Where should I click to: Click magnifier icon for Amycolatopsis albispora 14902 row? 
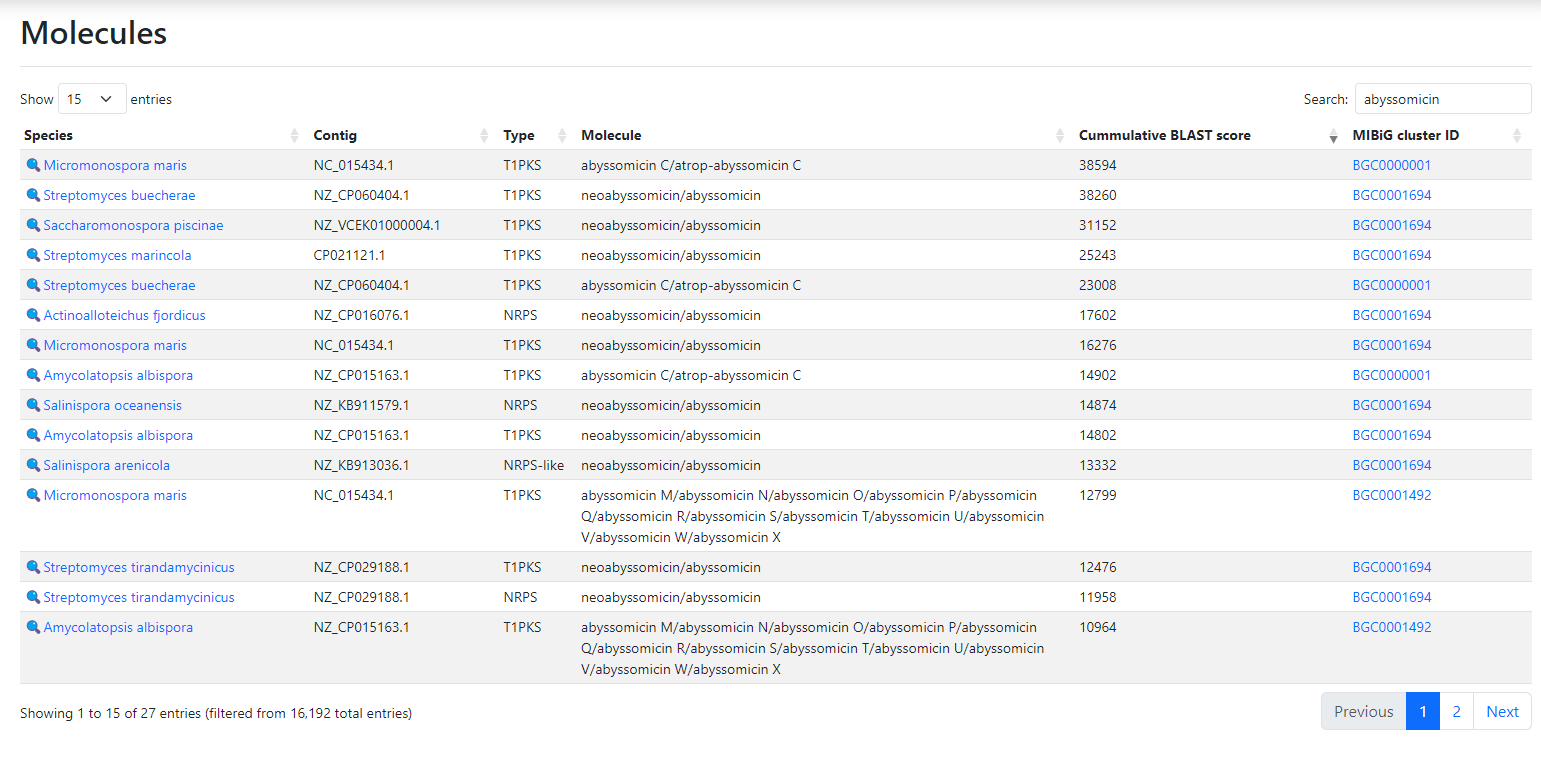point(33,375)
